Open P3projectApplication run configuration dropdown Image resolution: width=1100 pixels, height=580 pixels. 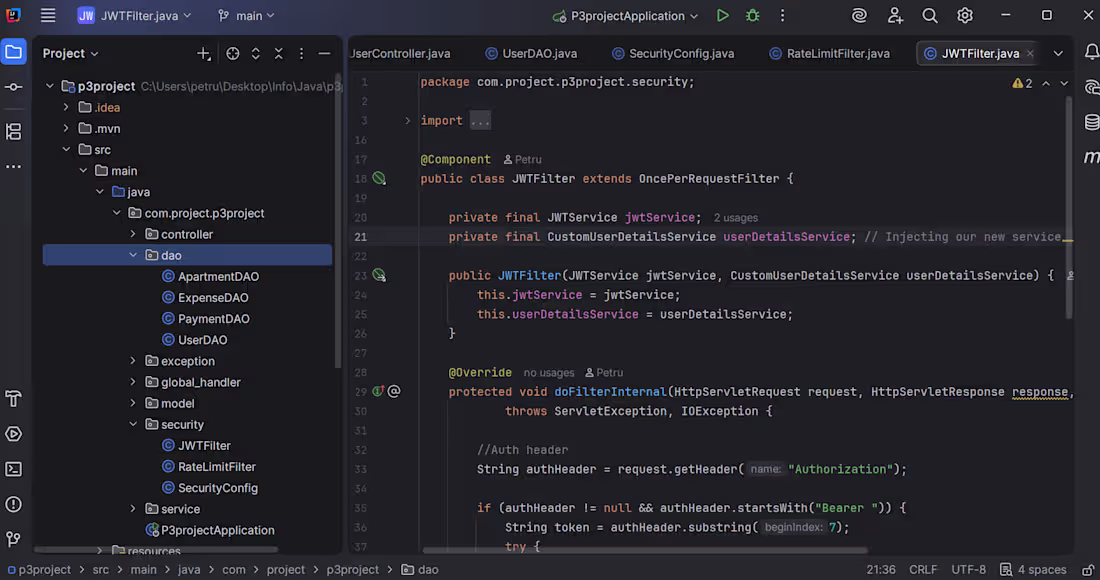[x=625, y=15]
